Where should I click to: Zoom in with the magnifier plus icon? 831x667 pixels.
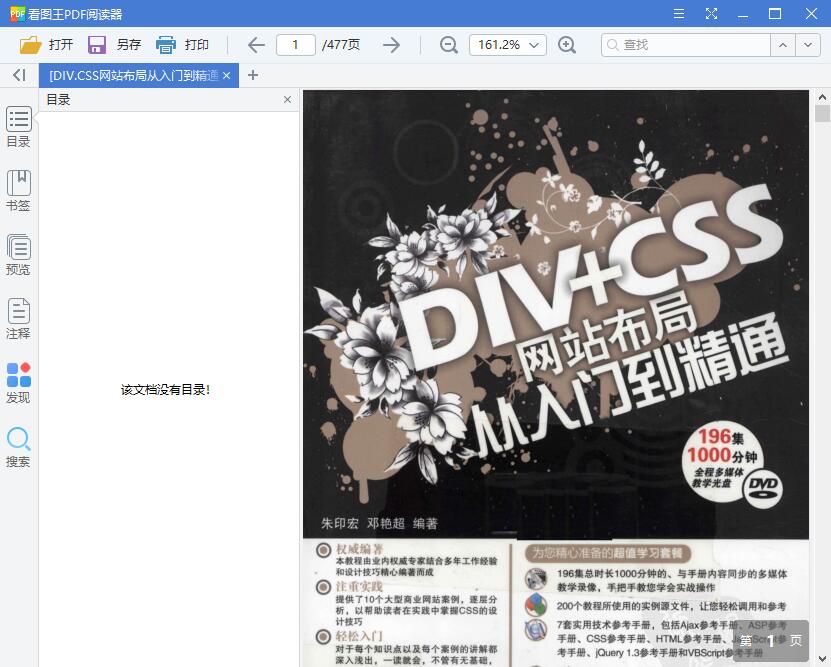(568, 44)
